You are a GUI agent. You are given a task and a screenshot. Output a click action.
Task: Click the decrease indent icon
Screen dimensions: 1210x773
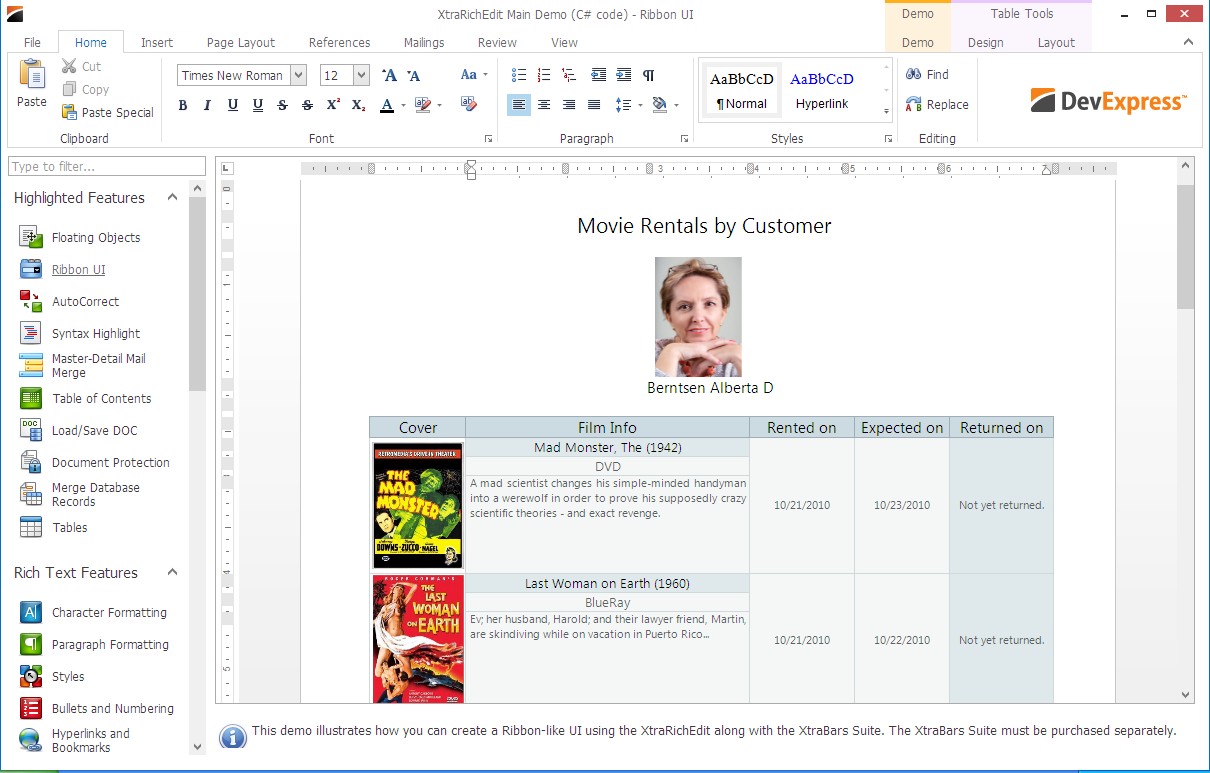coord(599,75)
